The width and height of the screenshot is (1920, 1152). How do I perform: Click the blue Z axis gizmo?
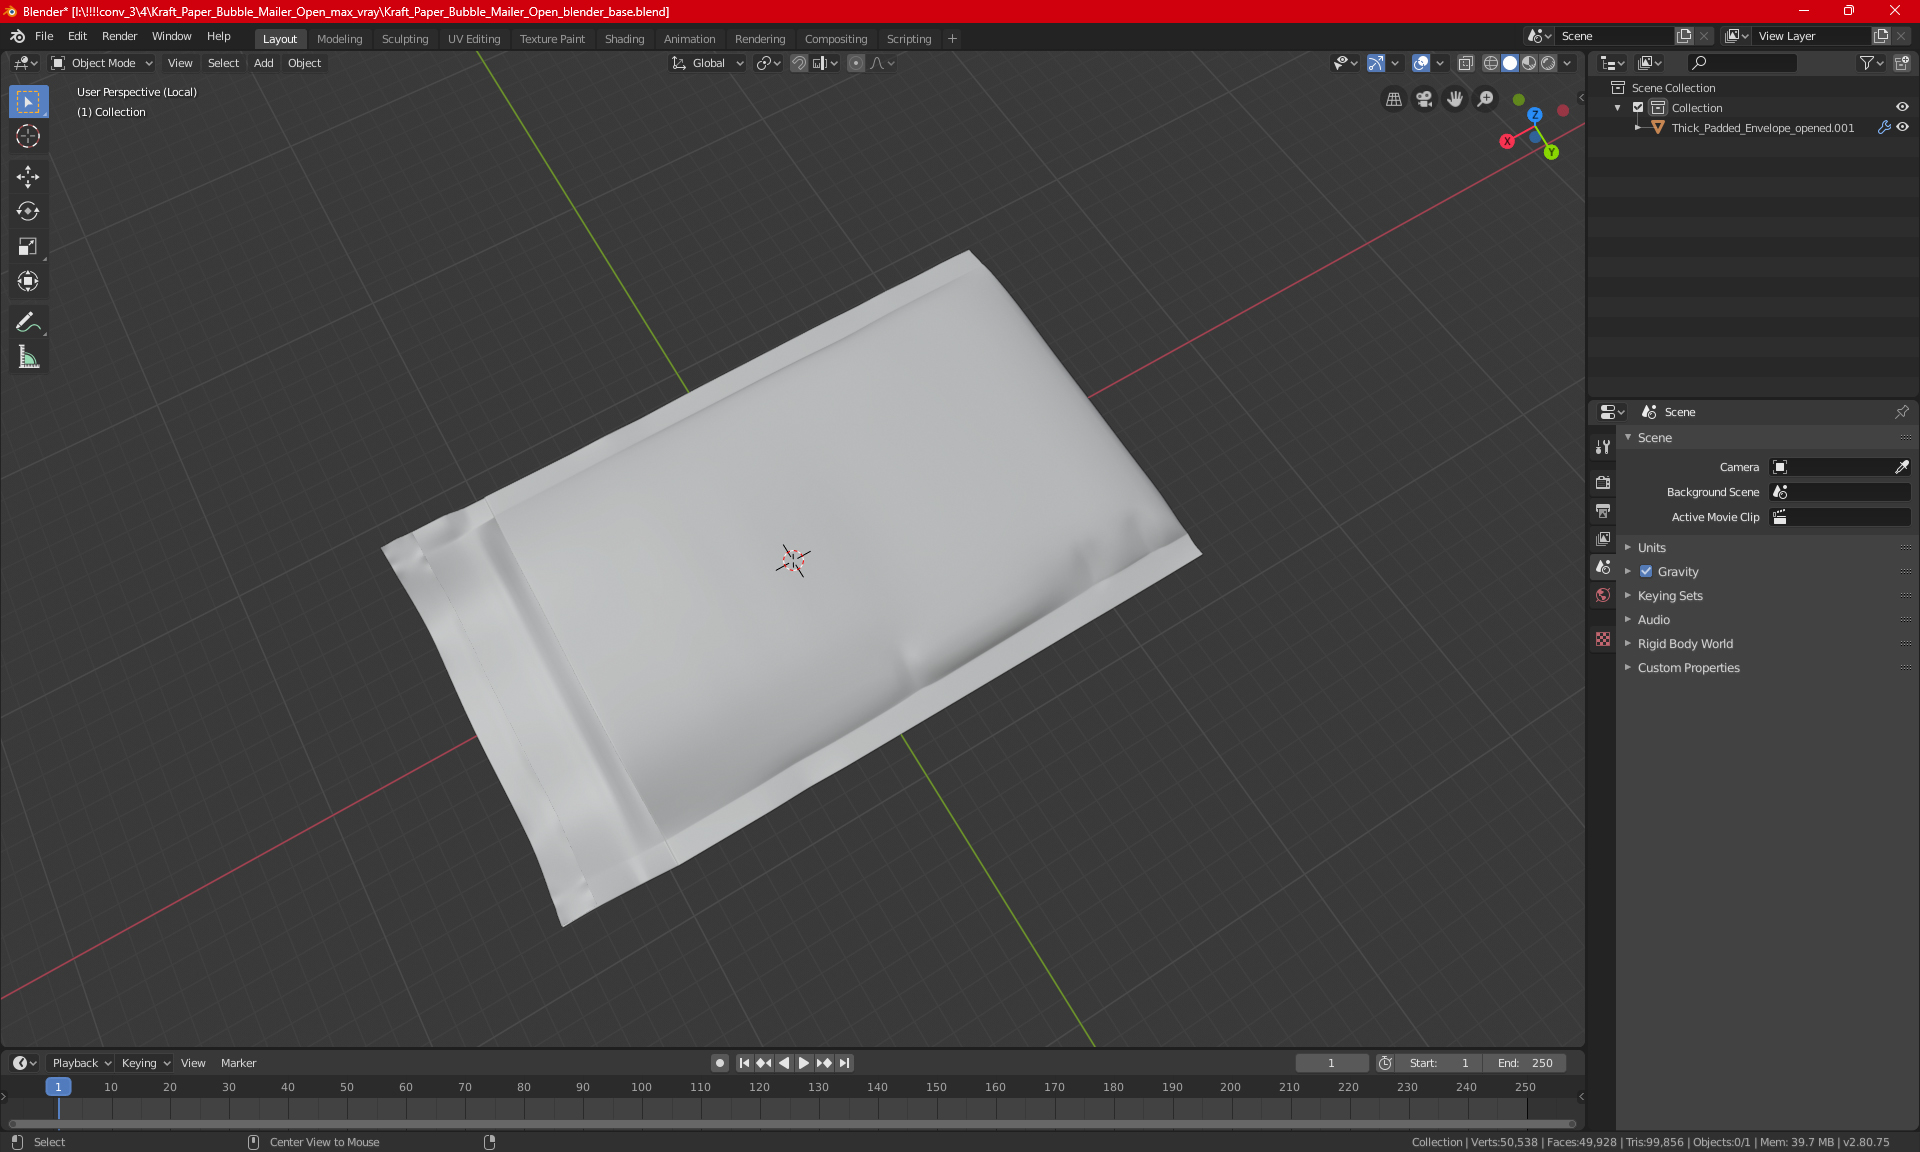tap(1535, 115)
